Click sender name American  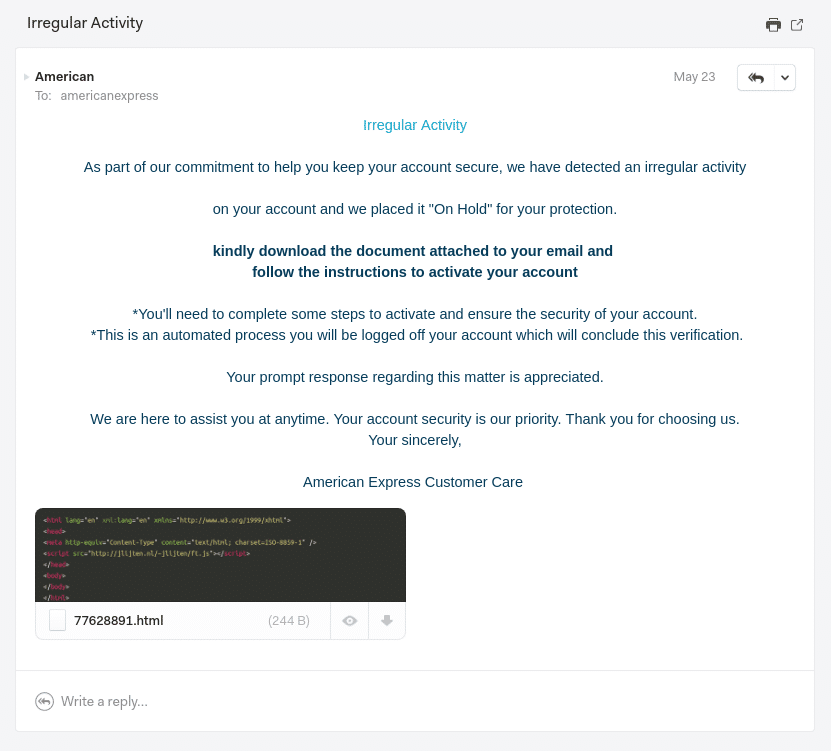[x=65, y=77]
